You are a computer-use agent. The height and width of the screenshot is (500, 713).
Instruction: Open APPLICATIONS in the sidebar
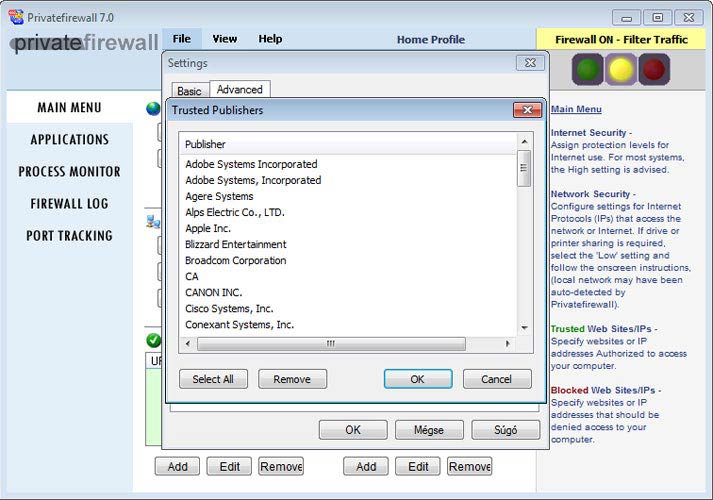coord(70,140)
